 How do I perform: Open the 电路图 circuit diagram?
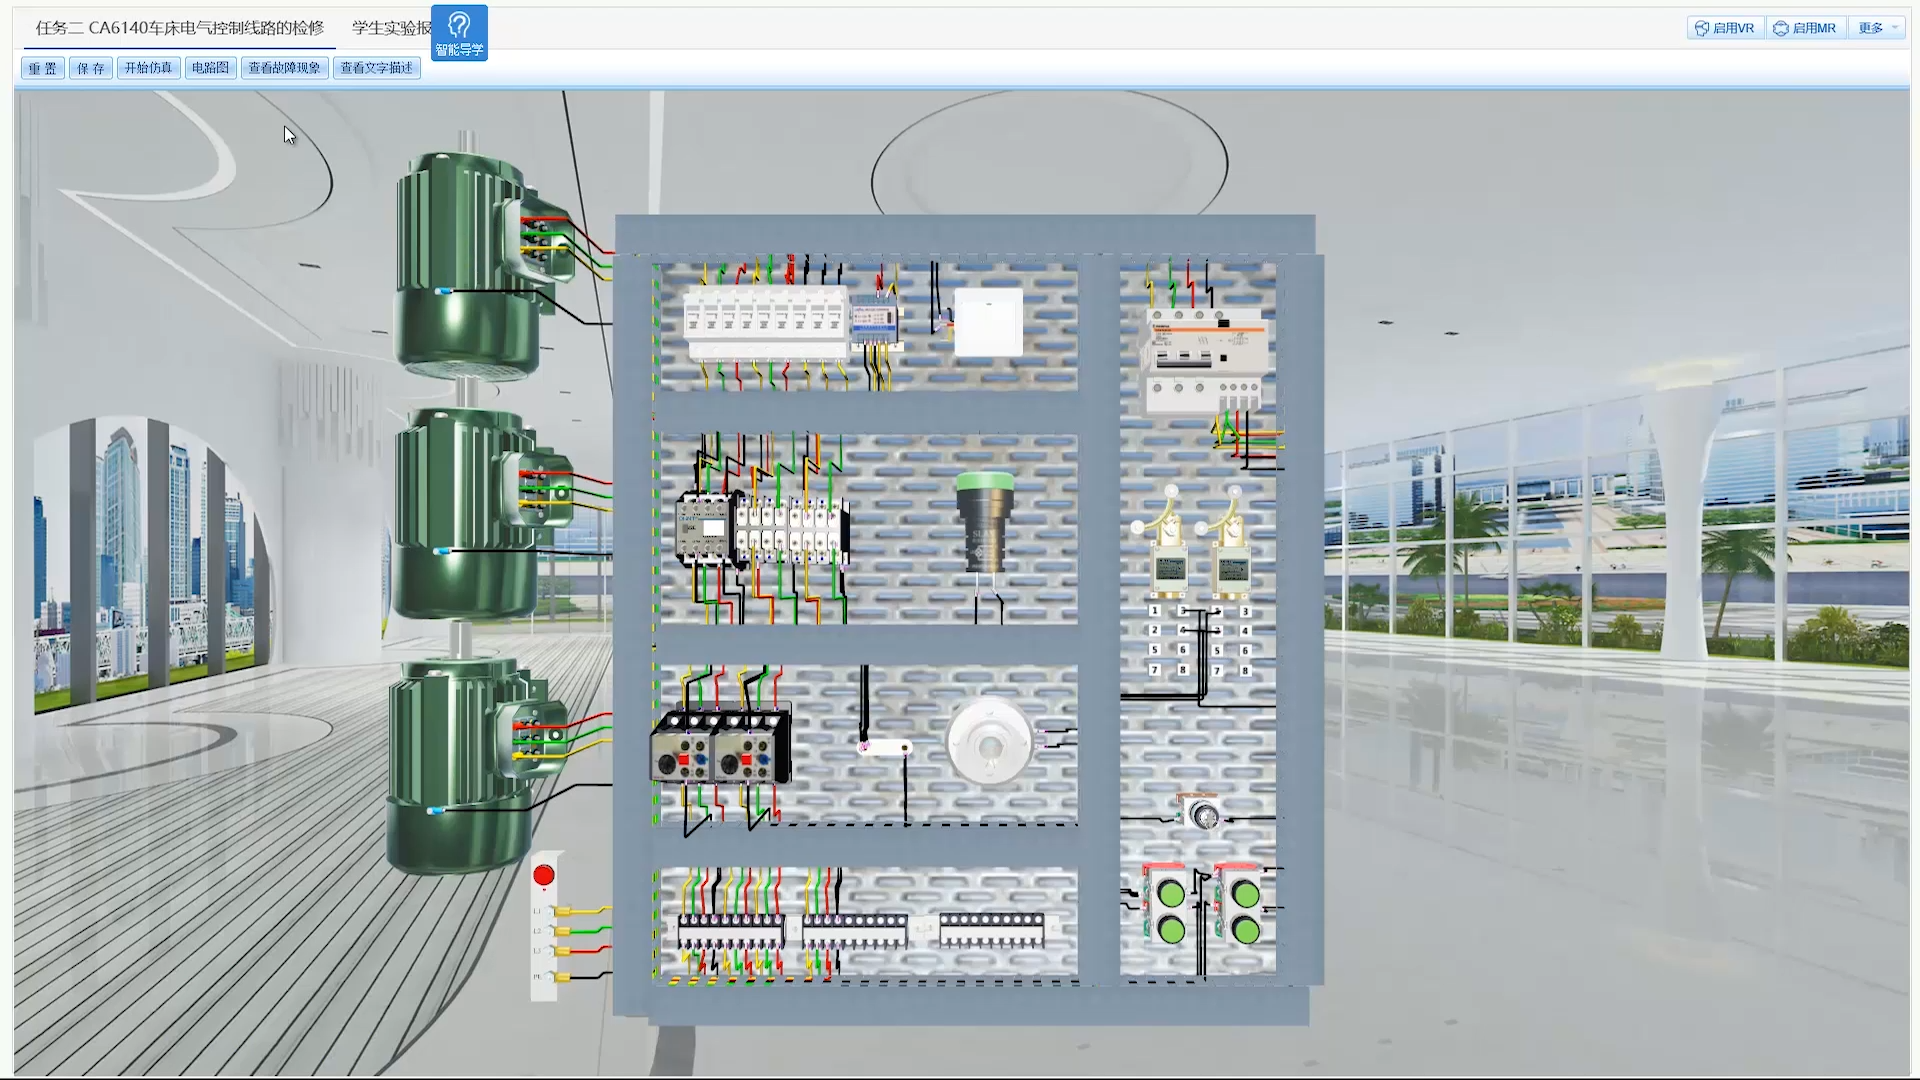[210, 68]
